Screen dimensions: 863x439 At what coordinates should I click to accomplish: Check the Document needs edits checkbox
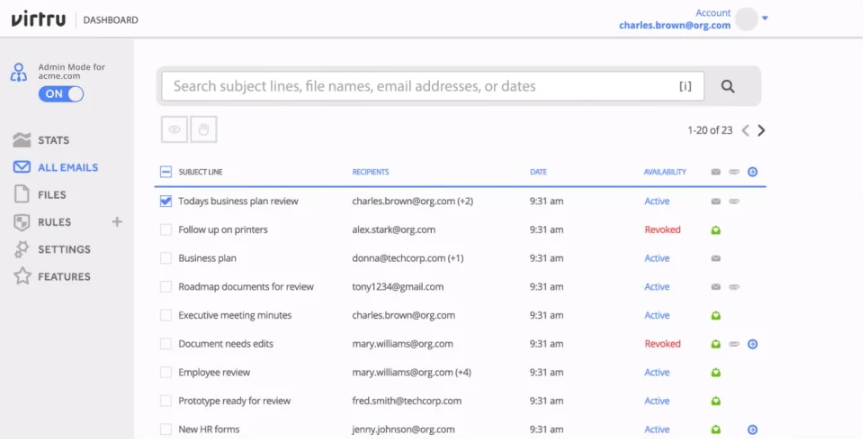166,344
